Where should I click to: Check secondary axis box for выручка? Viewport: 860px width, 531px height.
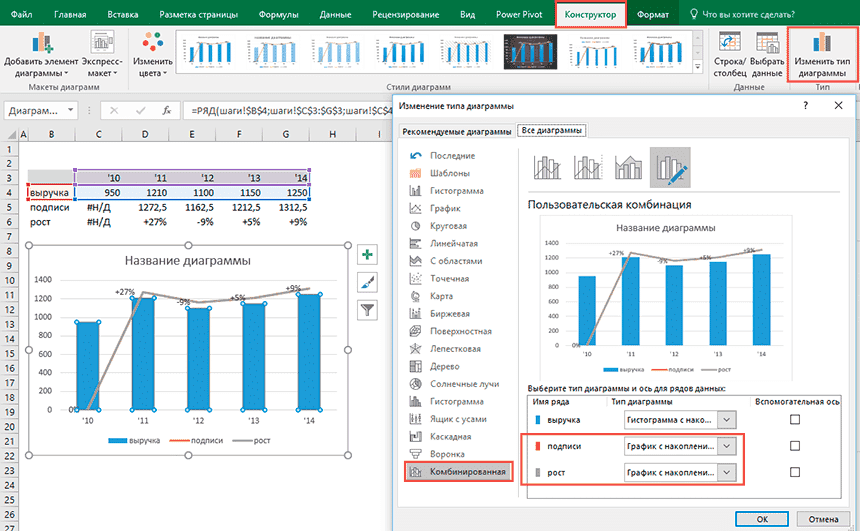[795, 420]
